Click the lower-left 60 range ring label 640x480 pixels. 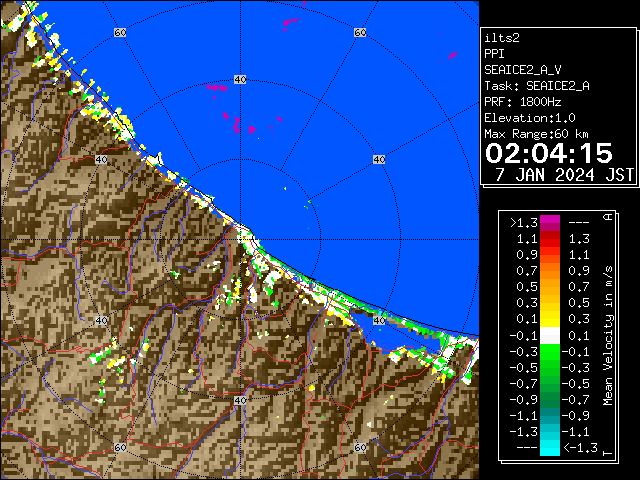coord(120,448)
